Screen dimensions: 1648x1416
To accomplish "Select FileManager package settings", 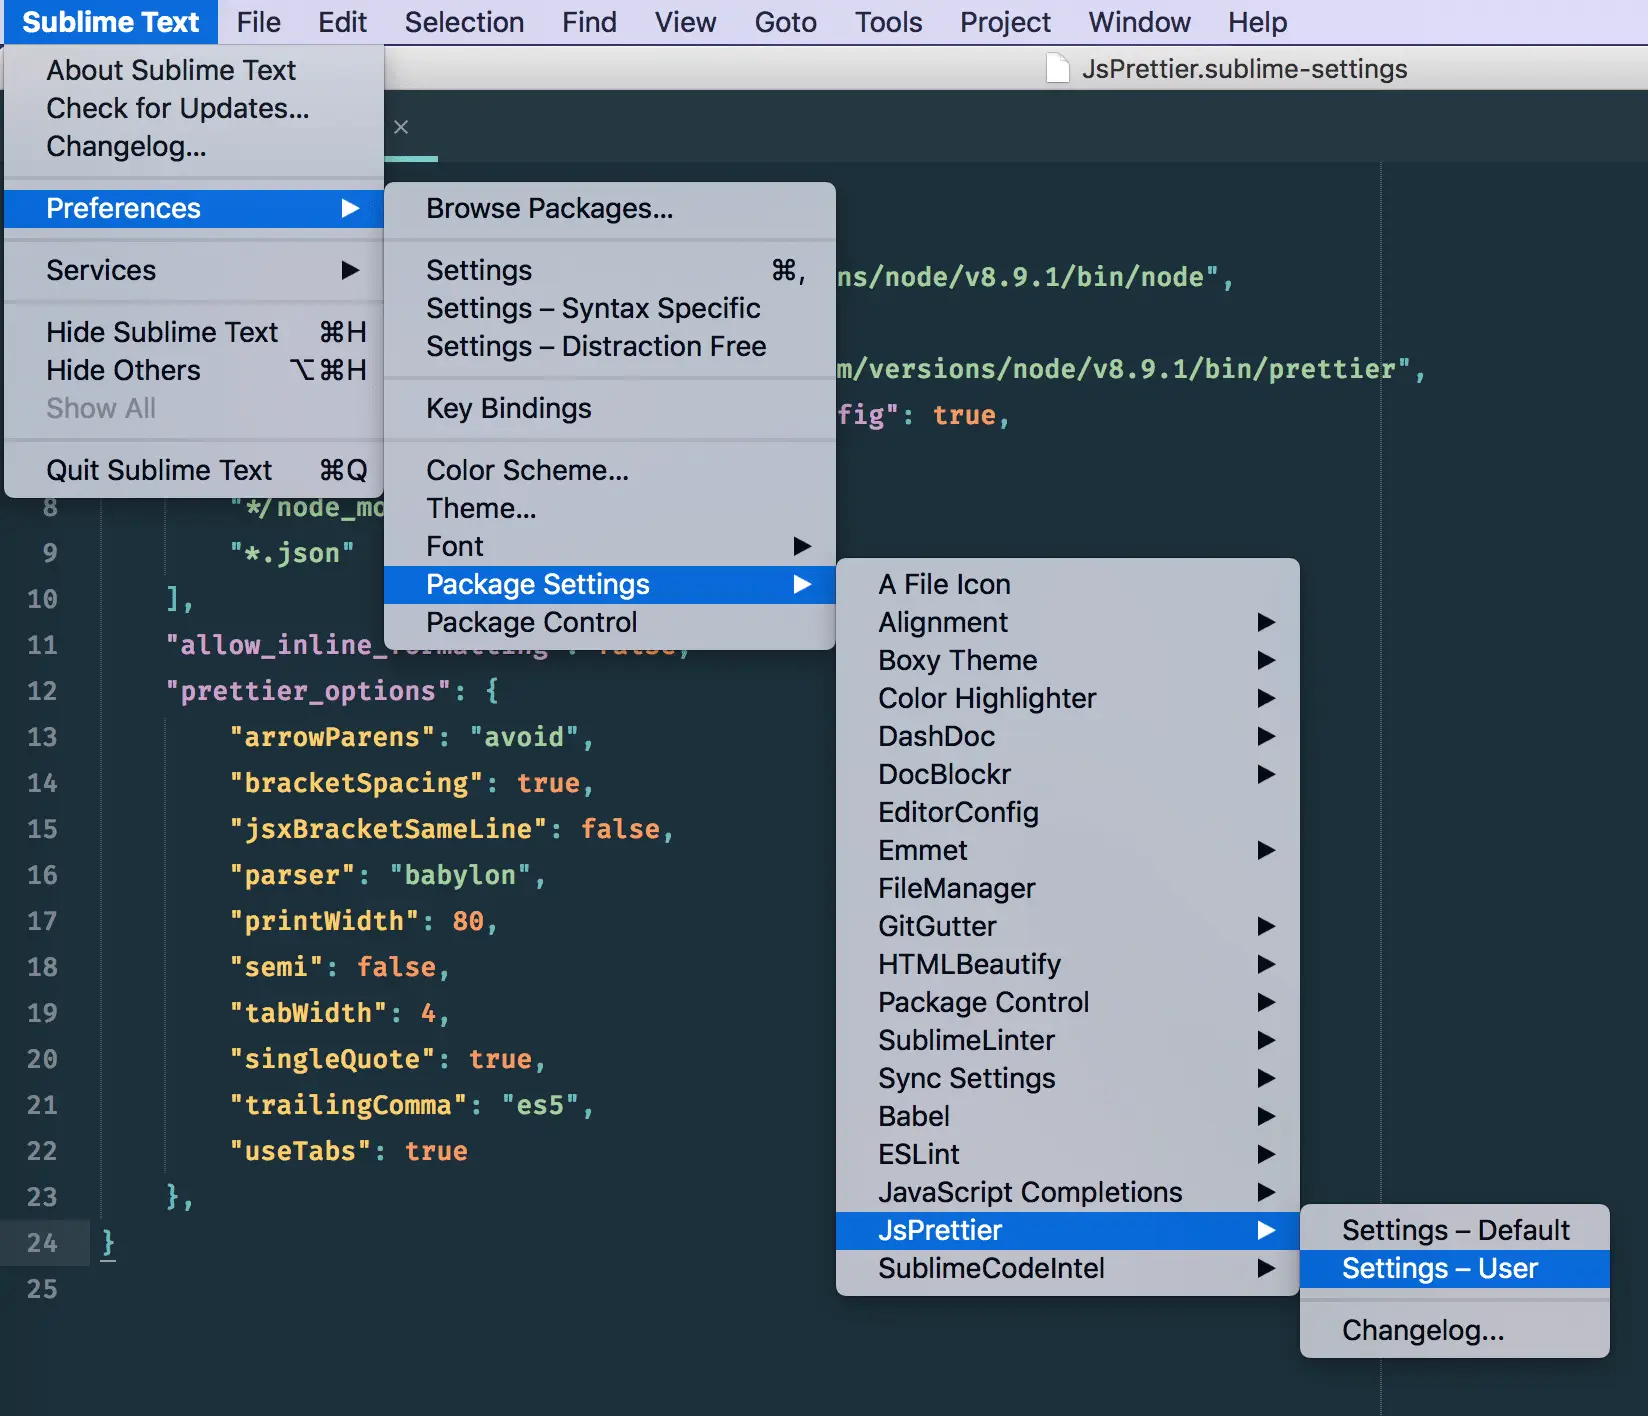I will coord(1068,888).
